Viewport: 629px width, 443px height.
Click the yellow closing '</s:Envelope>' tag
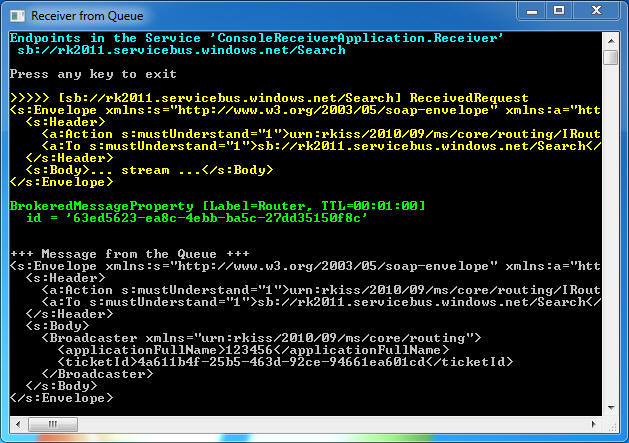(x=62, y=182)
